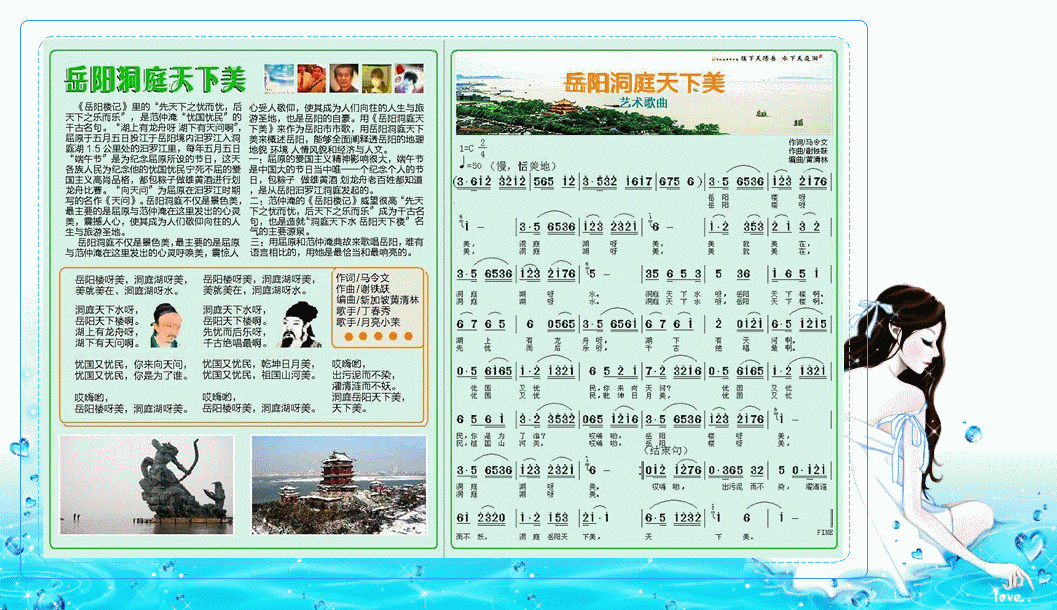View the archer statue photo
This screenshot has height=610, width=1057.
point(147,485)
